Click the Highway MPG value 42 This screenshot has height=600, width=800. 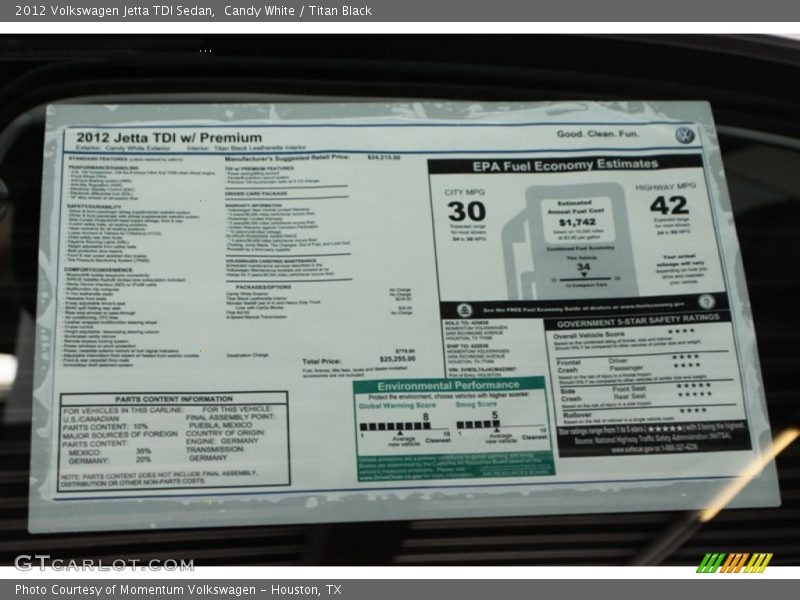[668, 205]
